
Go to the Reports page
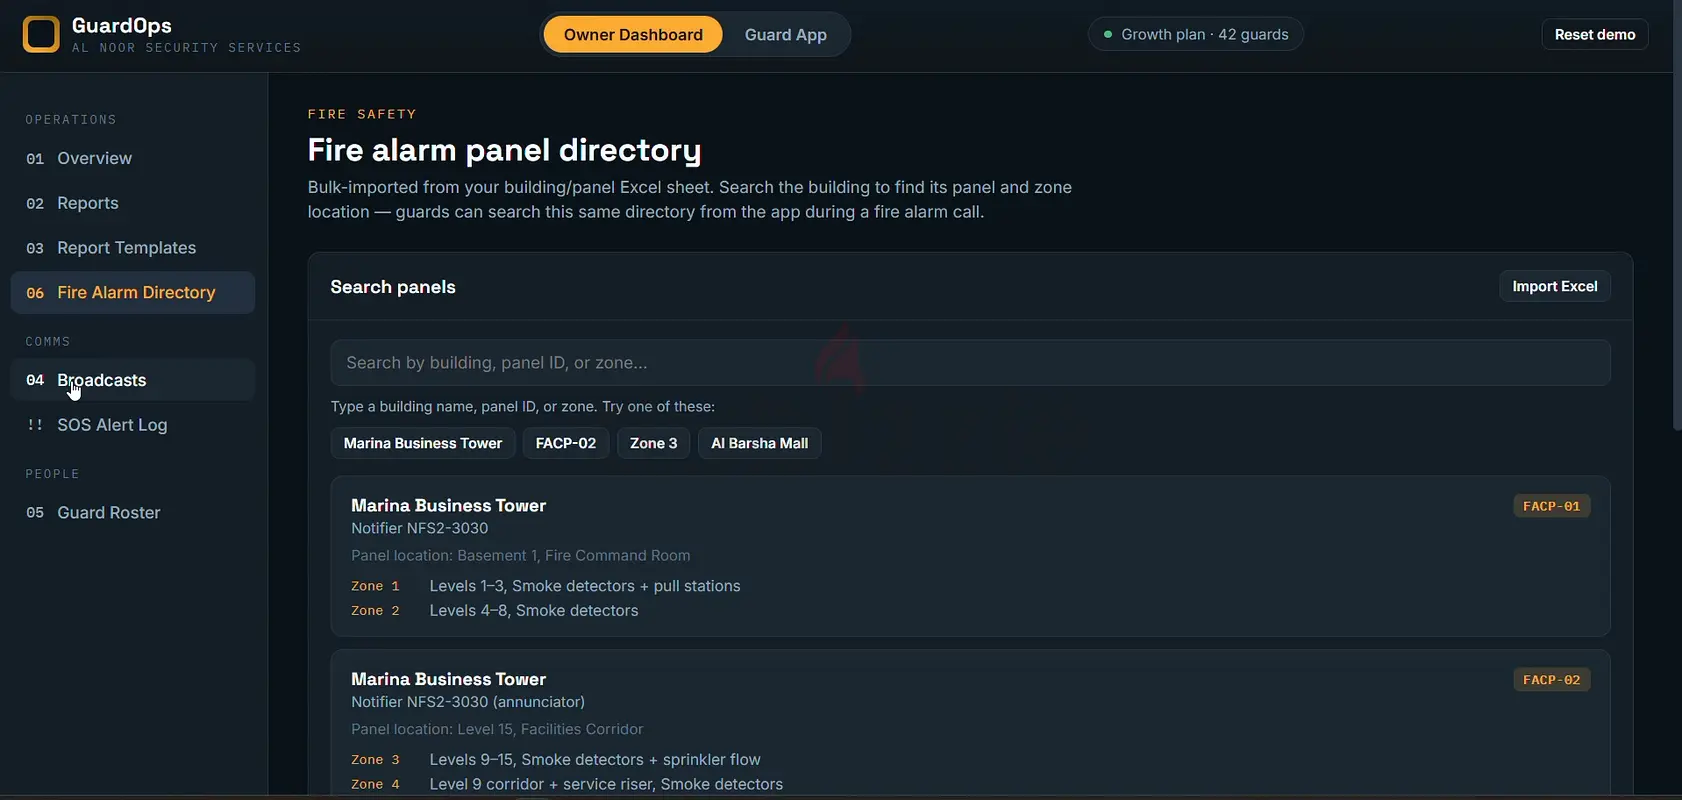[x=133, y=203]
